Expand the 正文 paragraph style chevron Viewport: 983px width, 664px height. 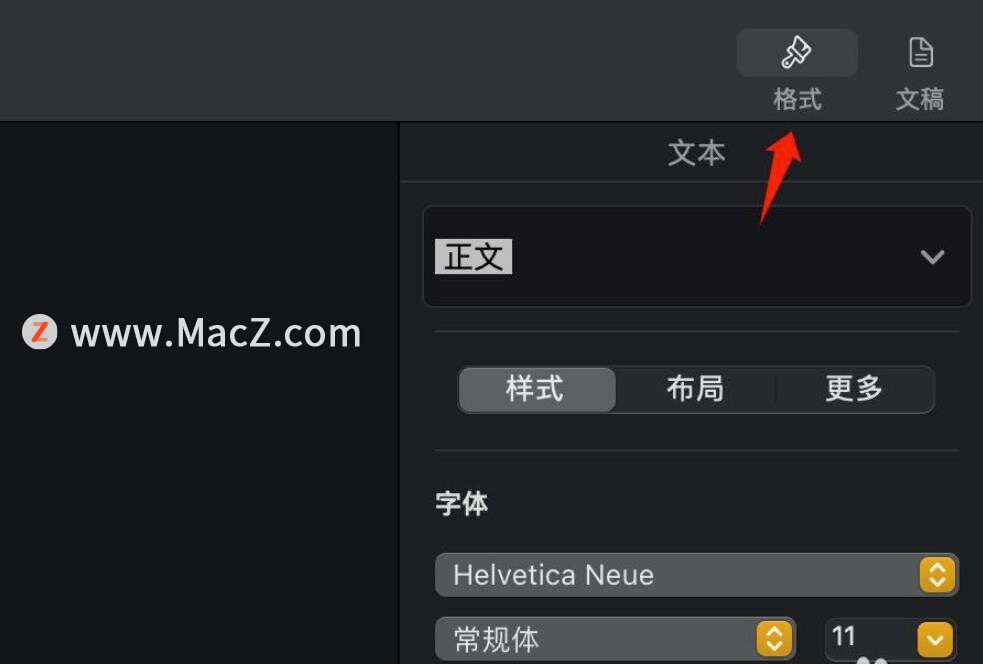pos(932,256)
